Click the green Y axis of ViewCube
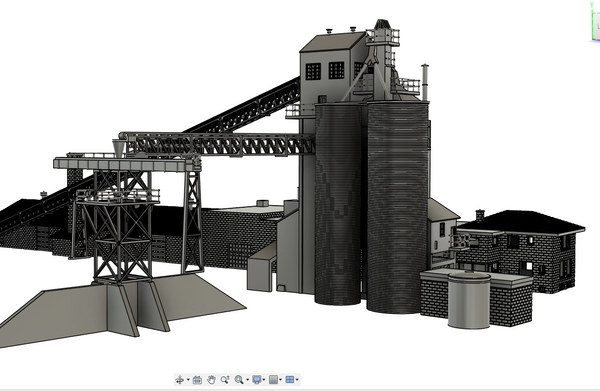 tap(592, 21)
